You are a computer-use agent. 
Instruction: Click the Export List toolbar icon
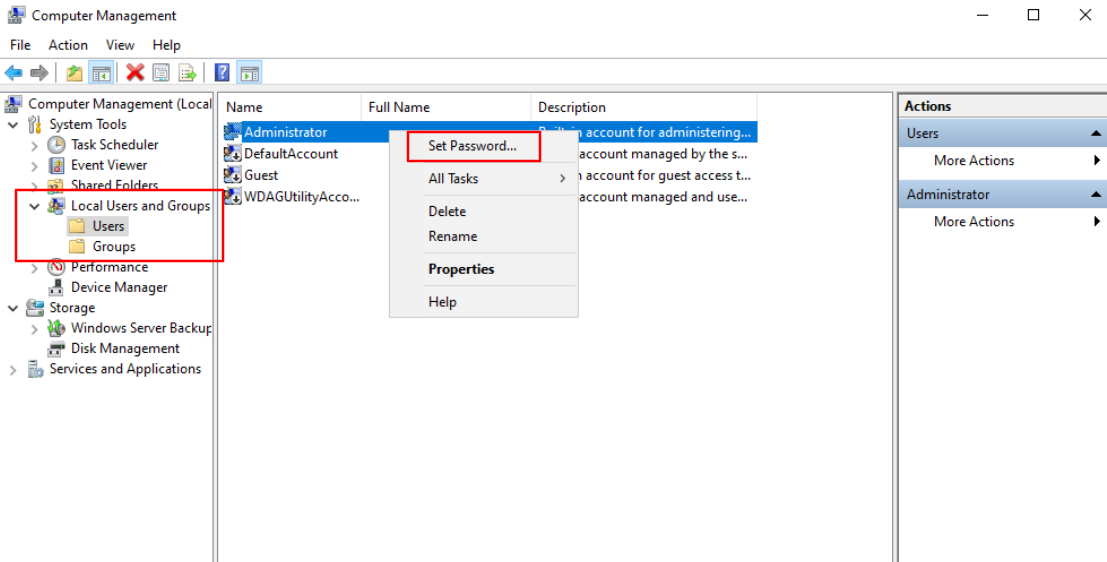tap(187, 73)
